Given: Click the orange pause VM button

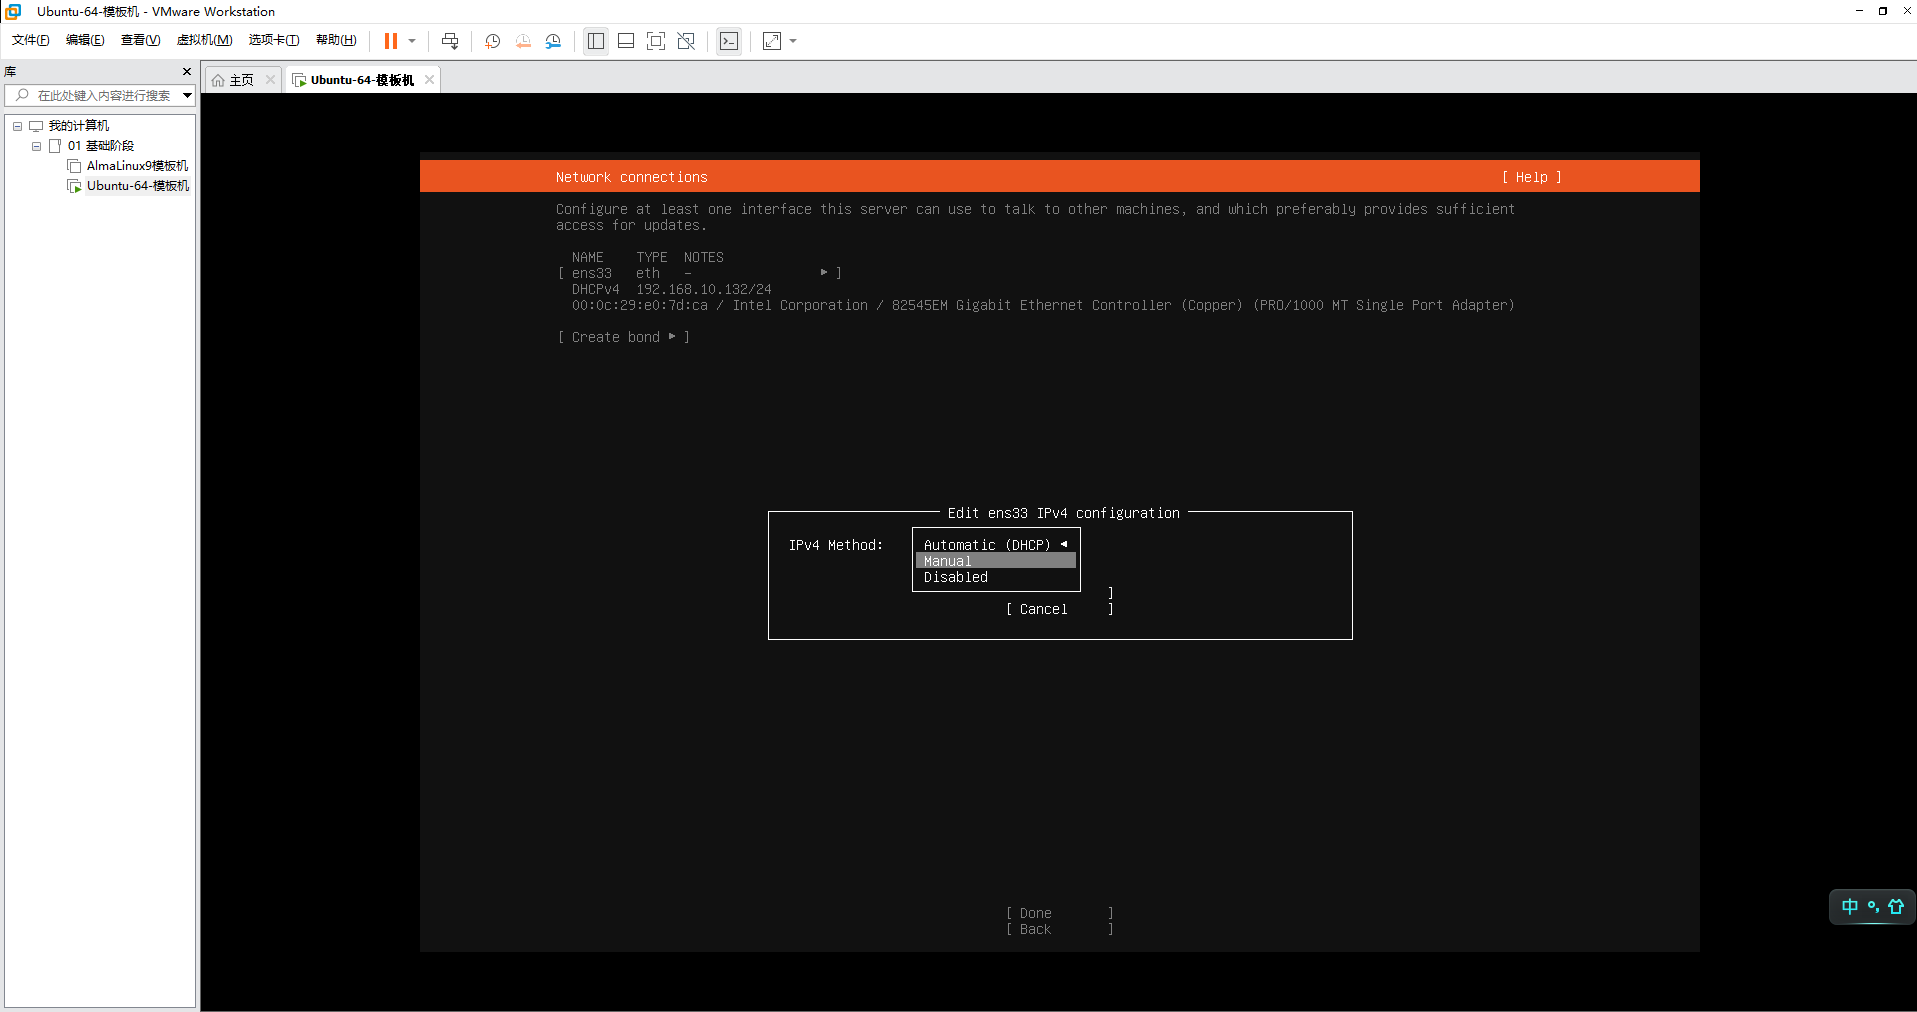Looking at the screenshot, I should 390,41.
